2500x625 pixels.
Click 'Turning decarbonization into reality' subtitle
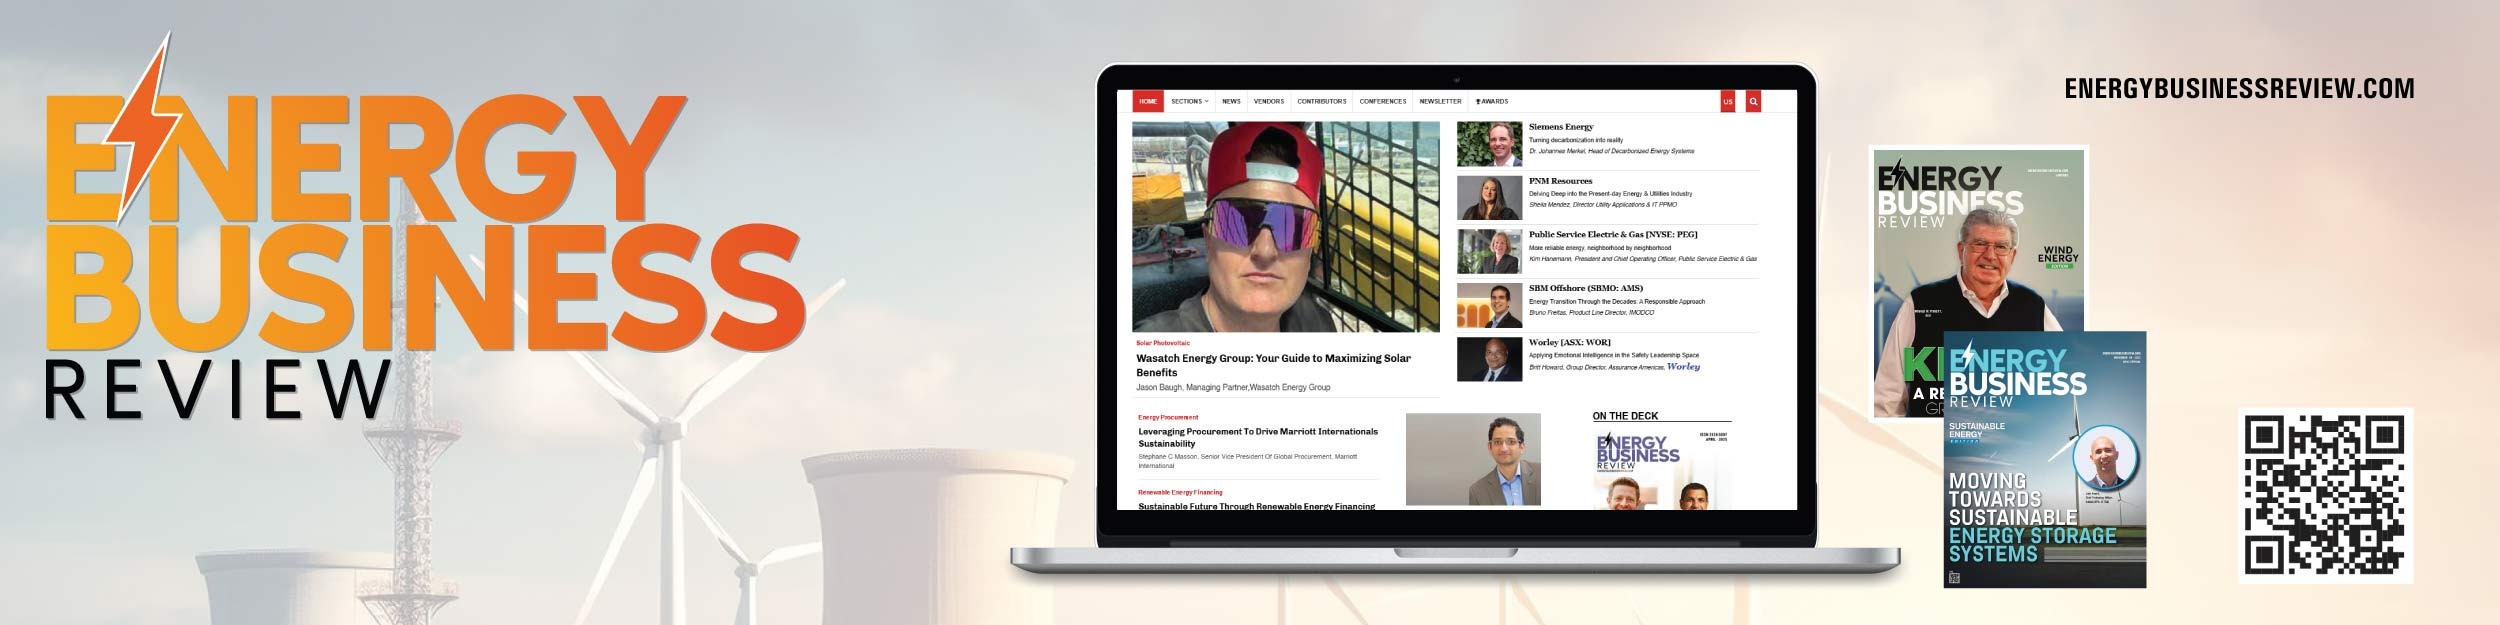pyautogui.click(x=1576, y=140)
